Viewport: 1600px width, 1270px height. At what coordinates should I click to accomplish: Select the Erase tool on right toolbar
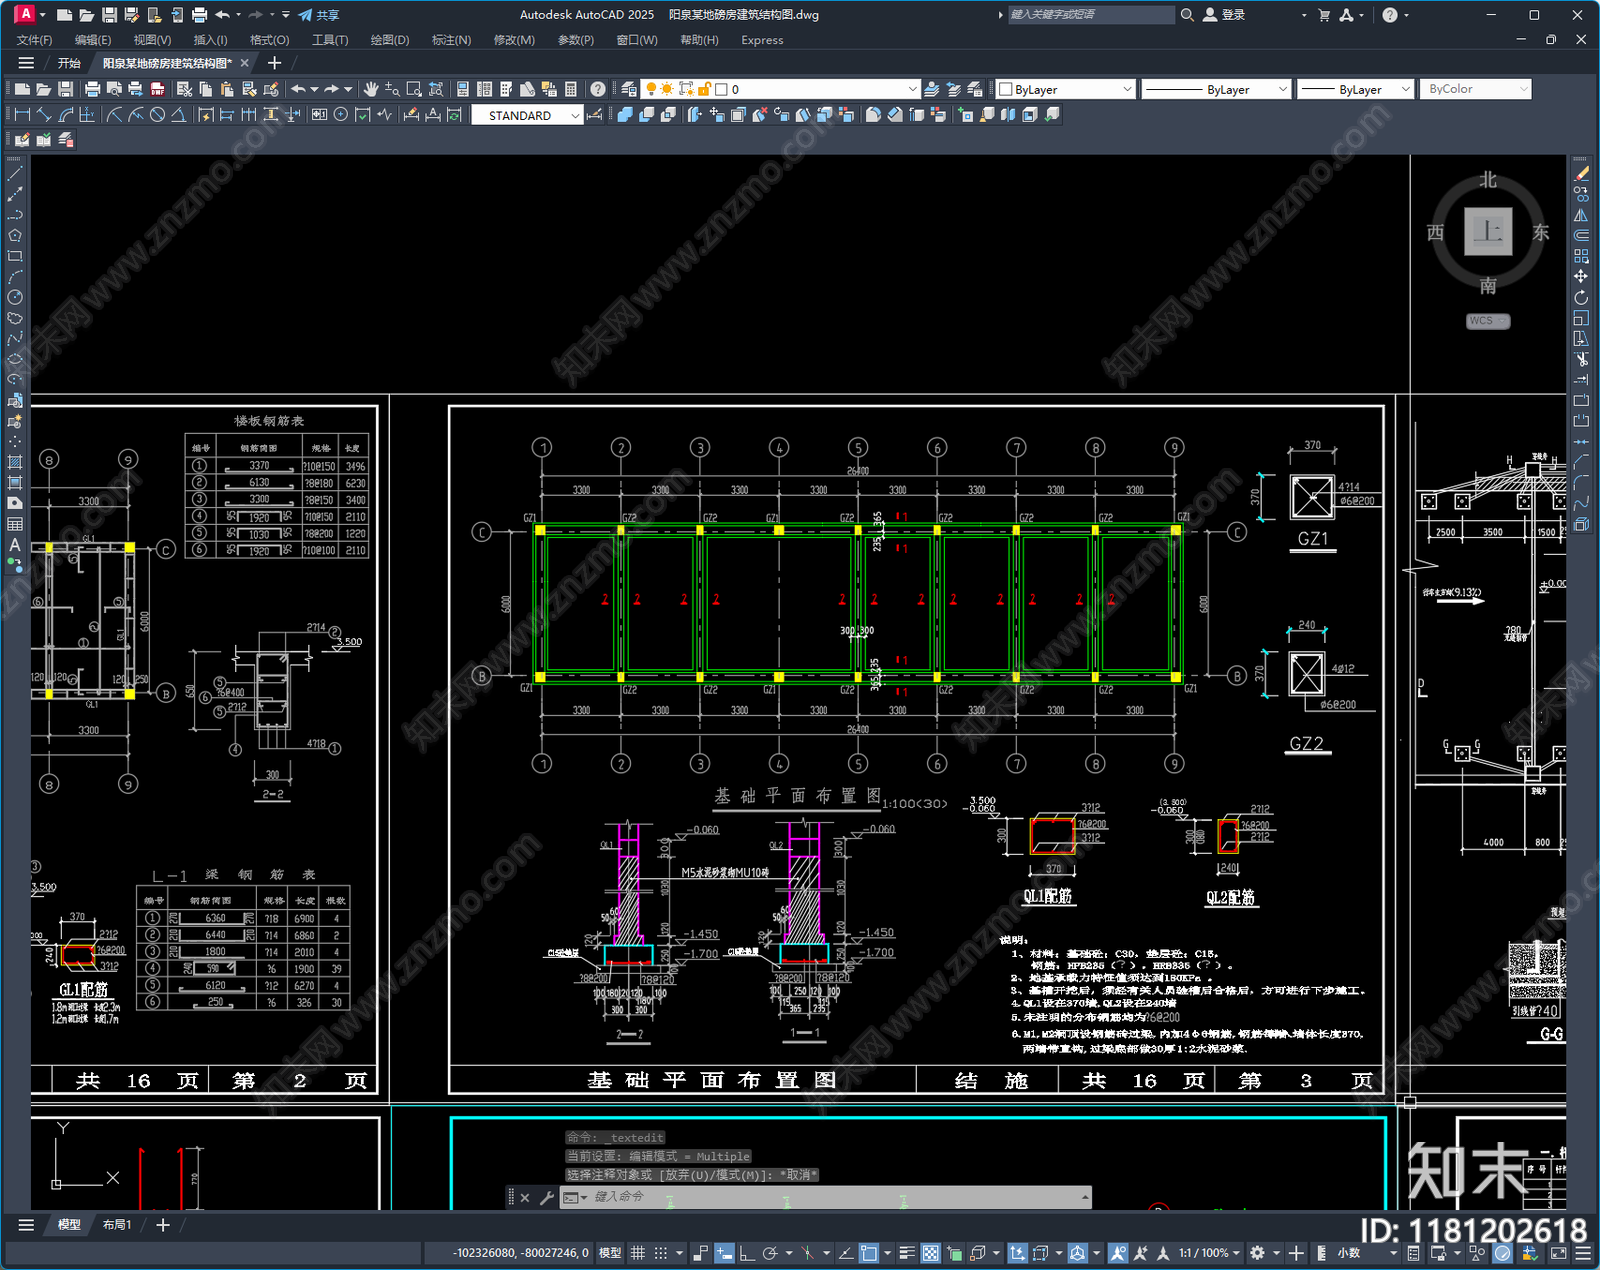tap(1581, 174)
